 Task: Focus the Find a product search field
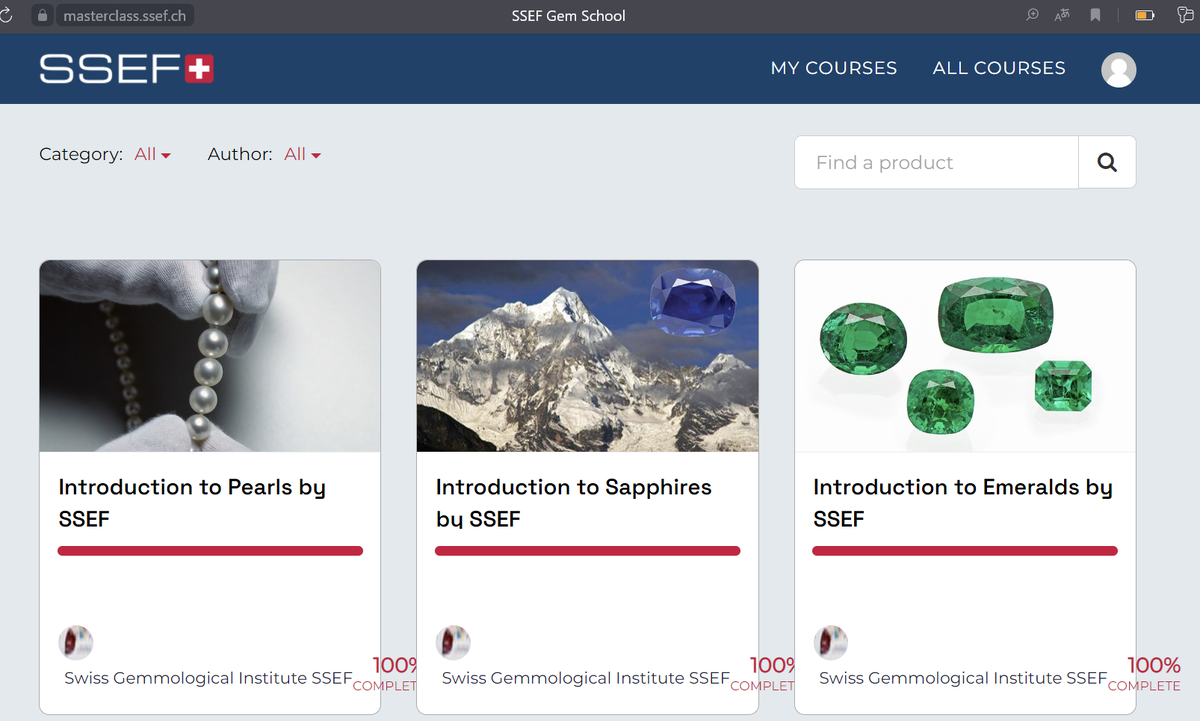[936, 162]
